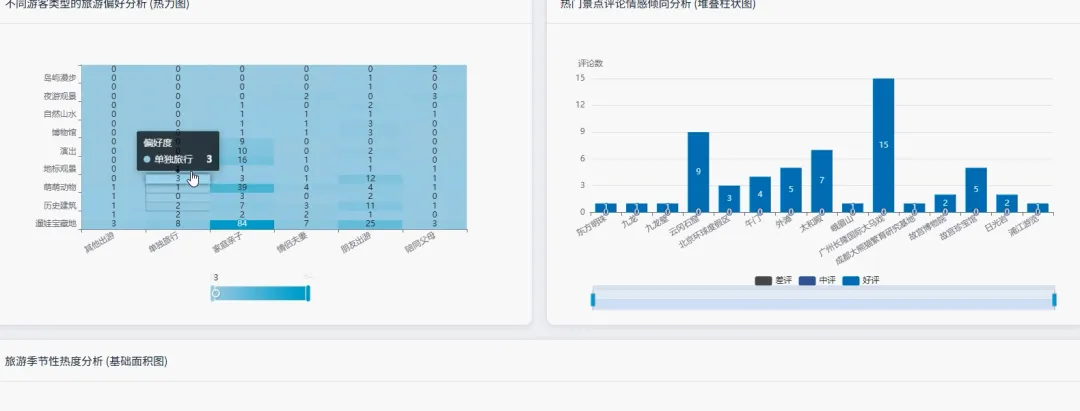The width and height of the screenshot is (1080, 411).
Task: Click the 偏好度 tooltip box
Action: pos(178,151)
